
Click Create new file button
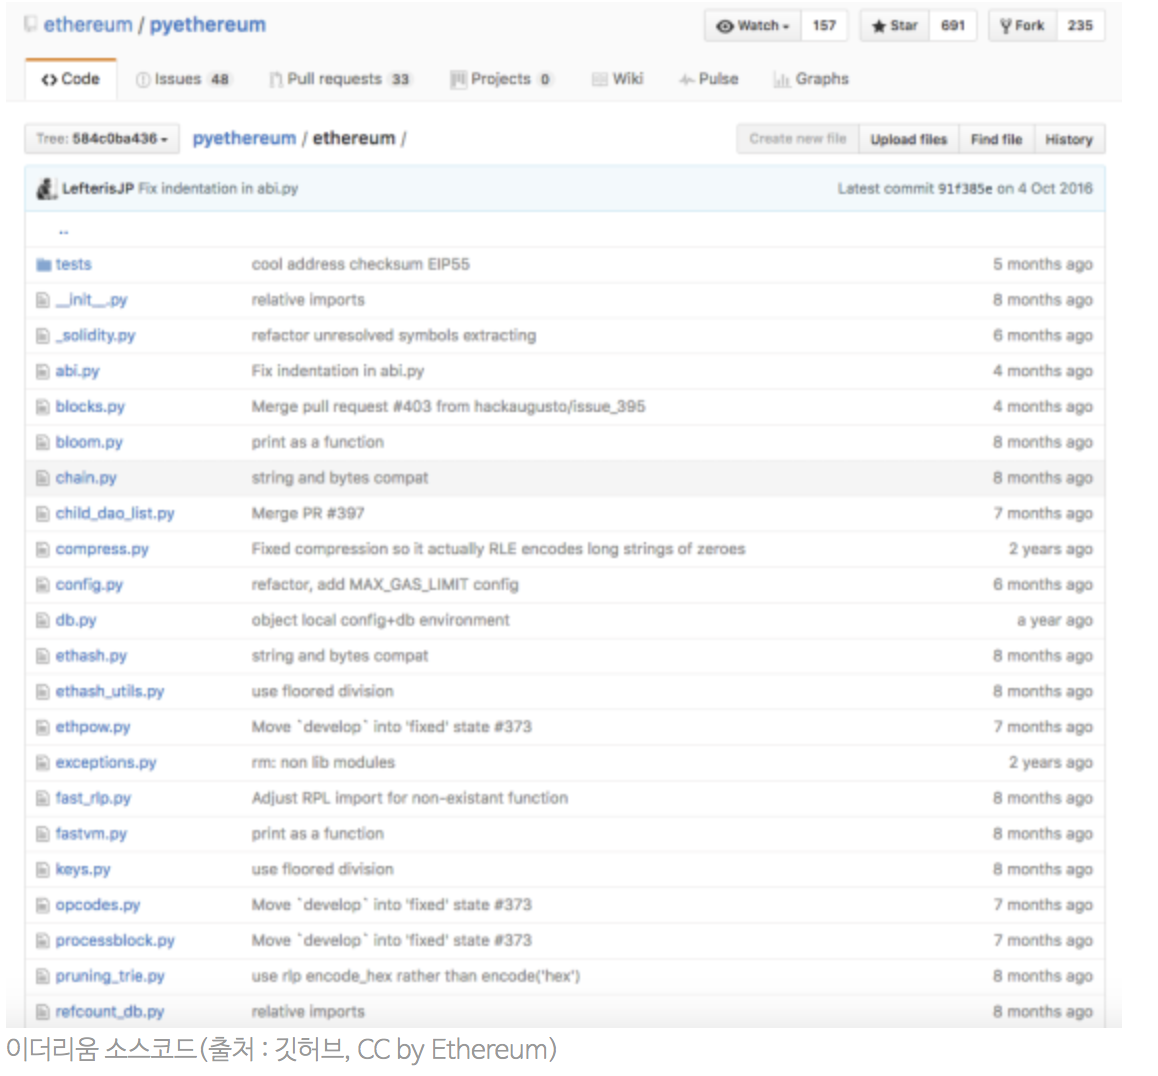pos(798,139)
